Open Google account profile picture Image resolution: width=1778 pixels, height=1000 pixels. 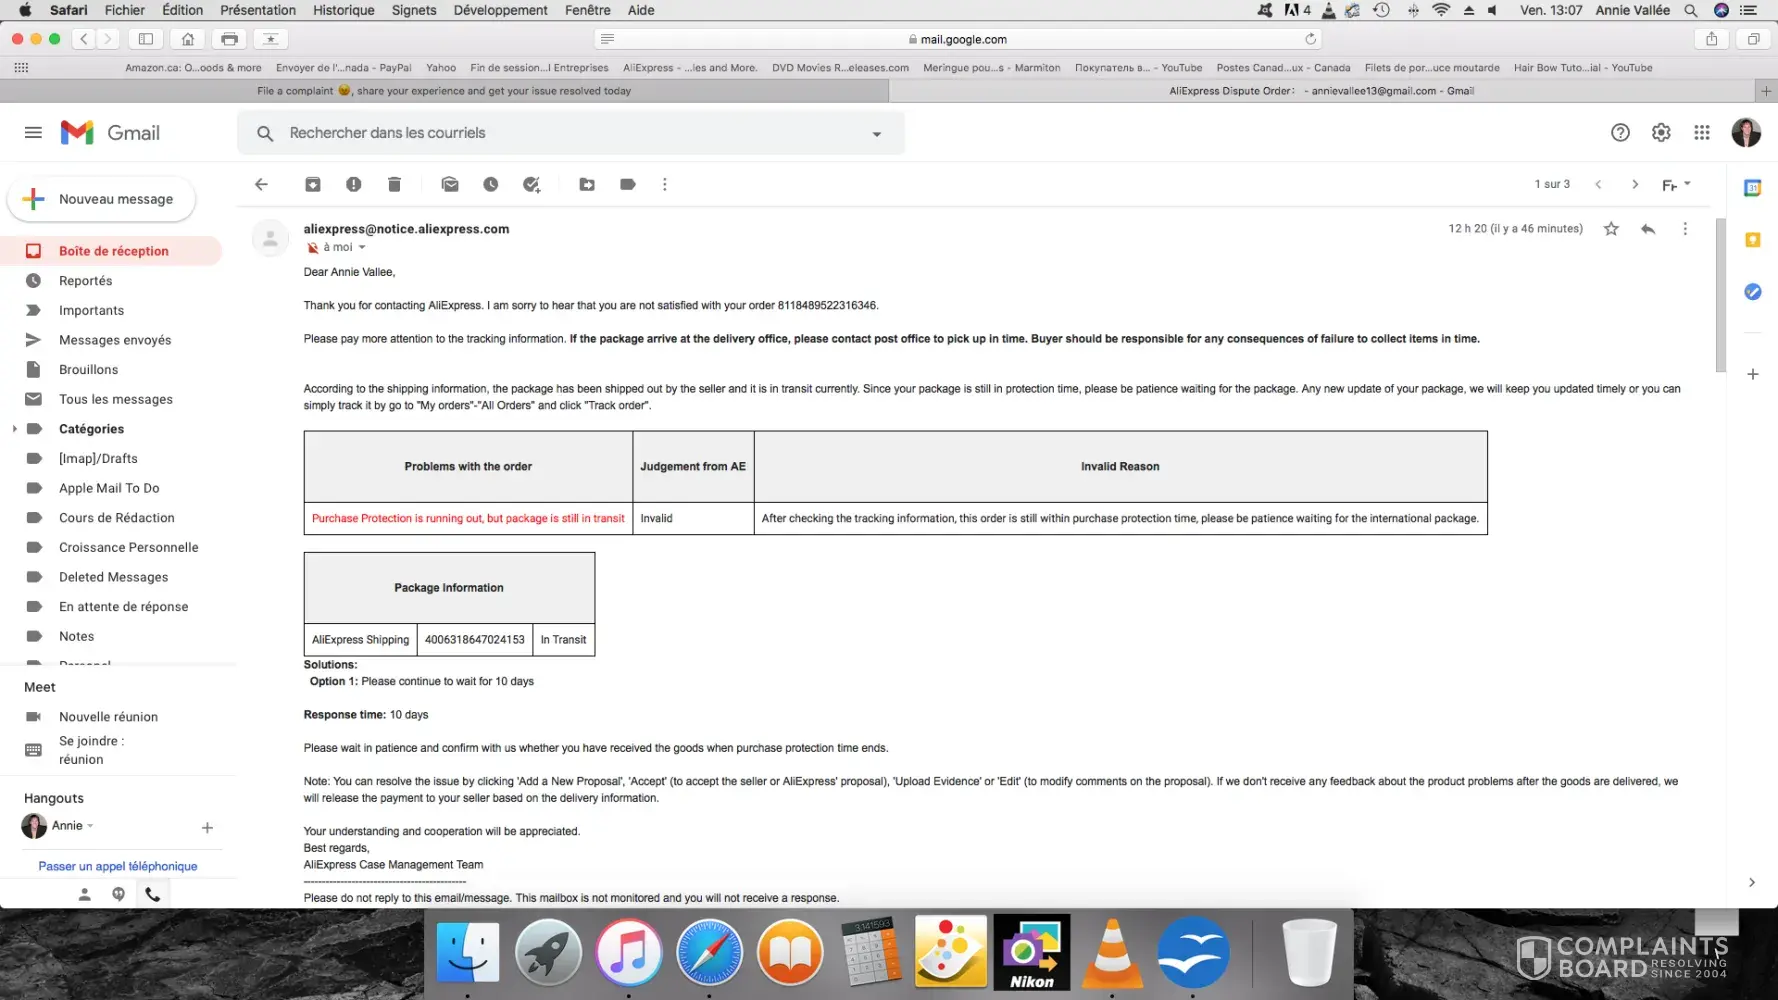(1746, 132)
